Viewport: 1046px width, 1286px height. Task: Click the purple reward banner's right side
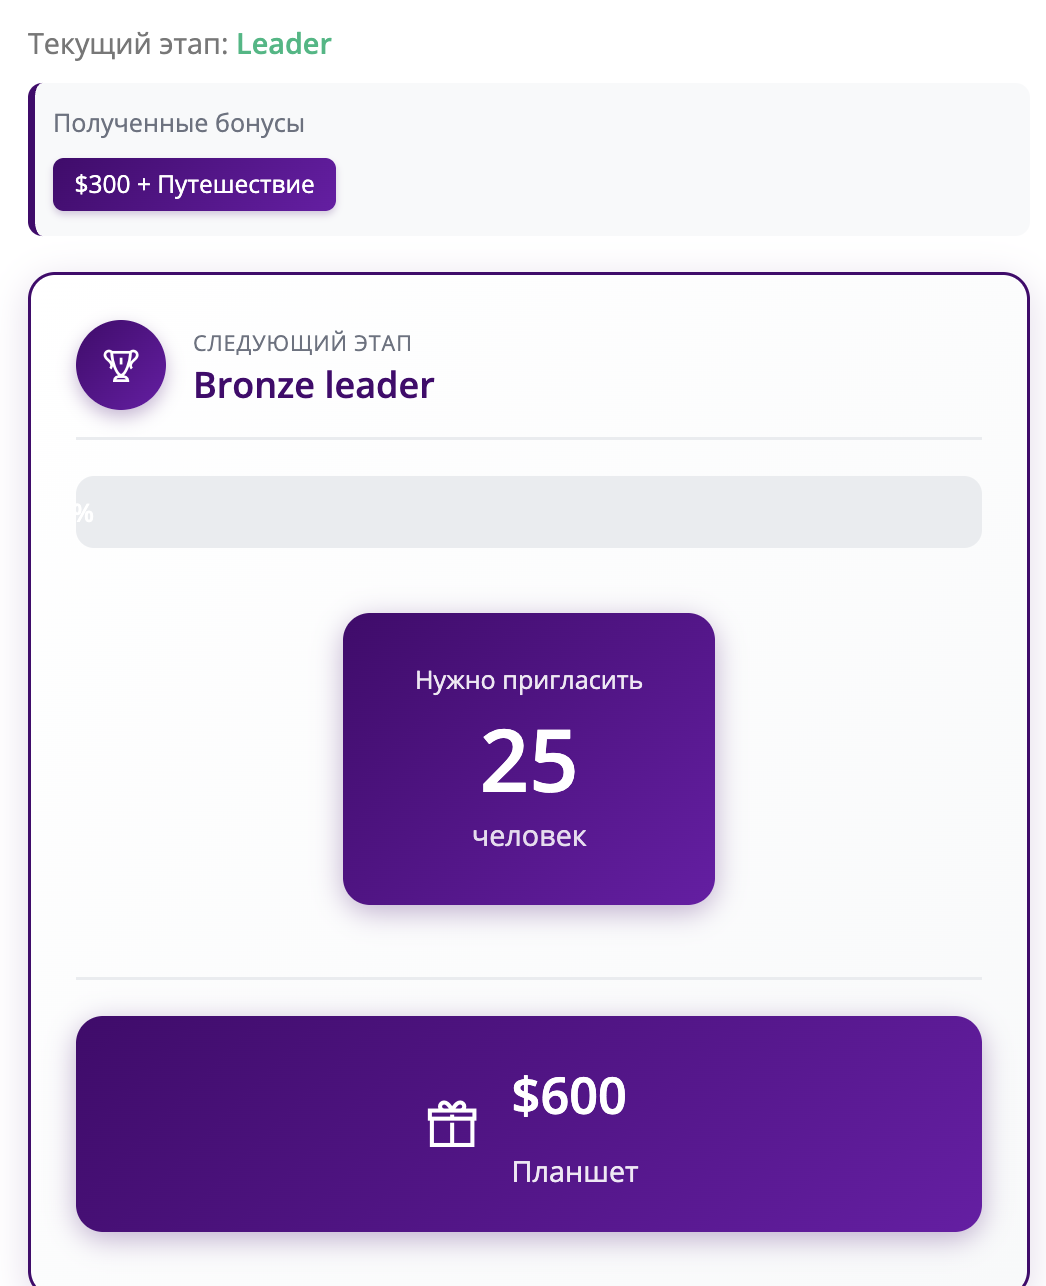pyautogui.click(x=850, y=1124)
